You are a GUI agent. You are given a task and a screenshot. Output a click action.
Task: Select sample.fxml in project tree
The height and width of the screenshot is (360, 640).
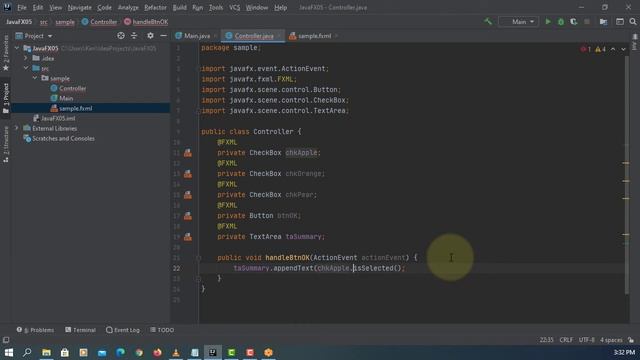tap(71, 108)
